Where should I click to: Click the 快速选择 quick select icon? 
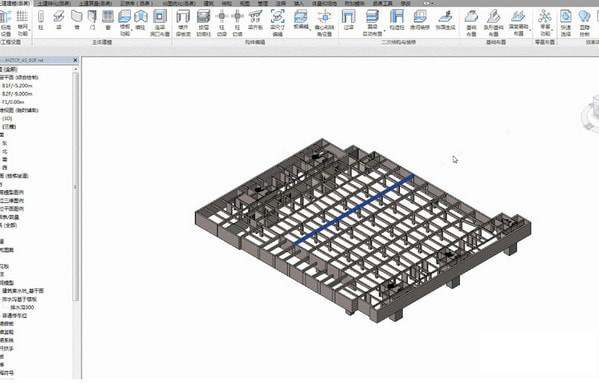[566, 23]
